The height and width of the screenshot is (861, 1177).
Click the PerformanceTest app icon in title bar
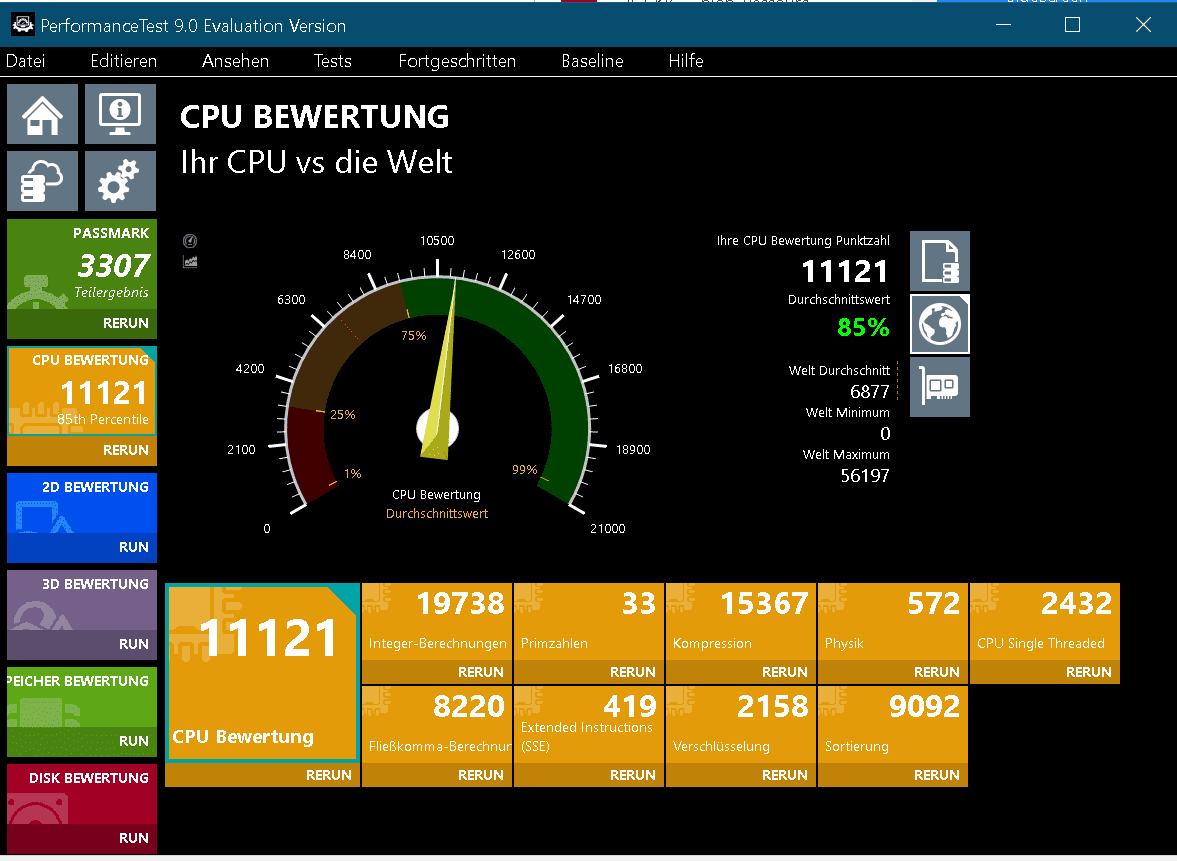[x=23, y=25]
